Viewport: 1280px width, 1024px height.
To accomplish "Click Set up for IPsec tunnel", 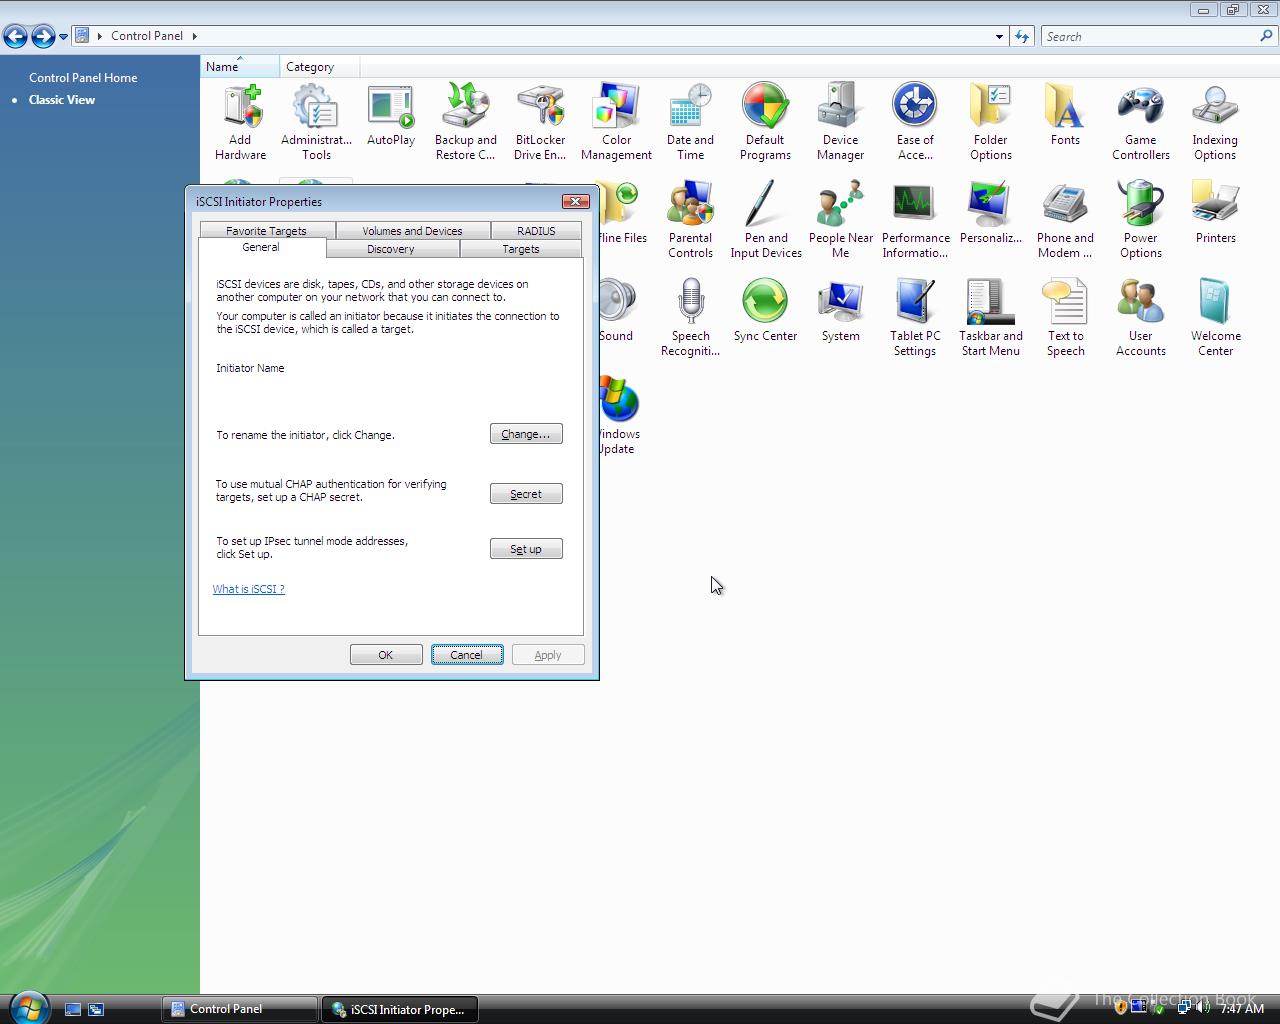I will 526,549.
